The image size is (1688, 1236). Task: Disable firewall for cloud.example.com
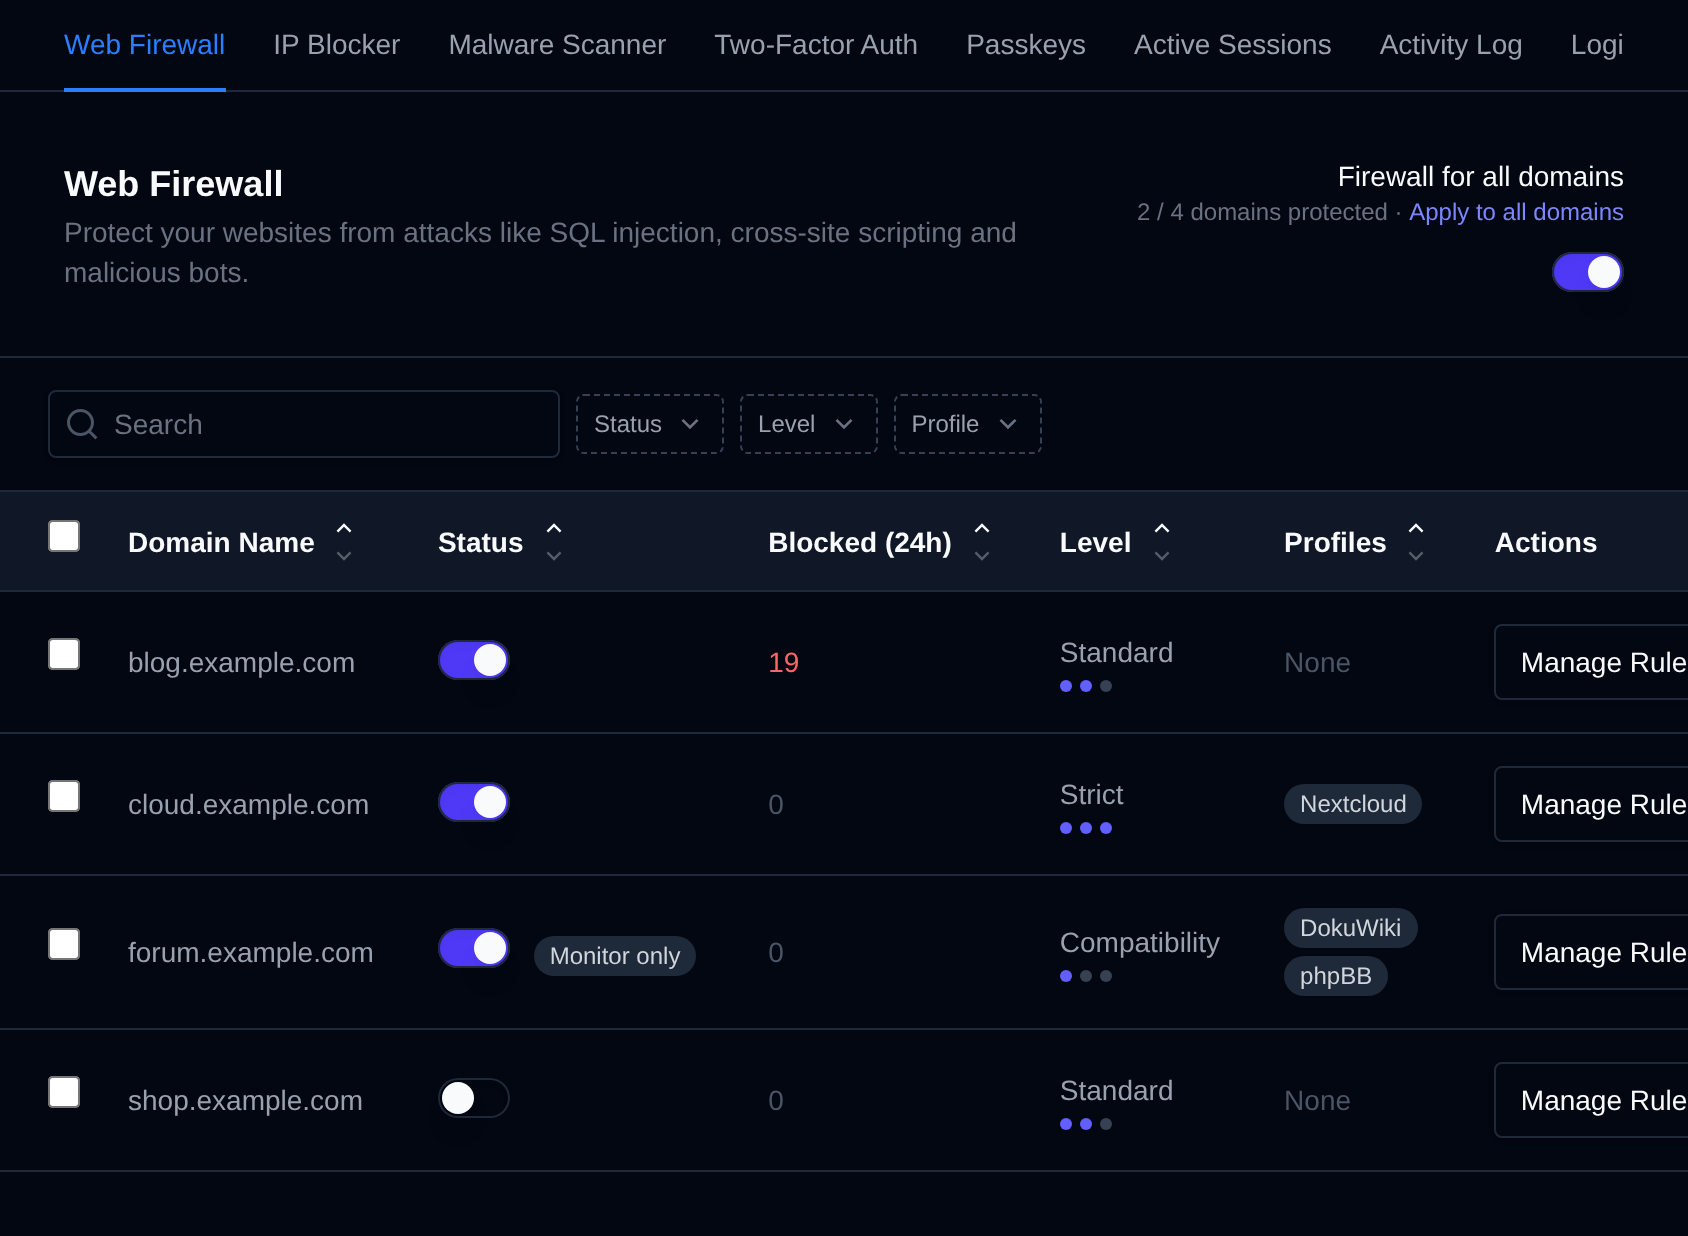[x=474, y=802]
